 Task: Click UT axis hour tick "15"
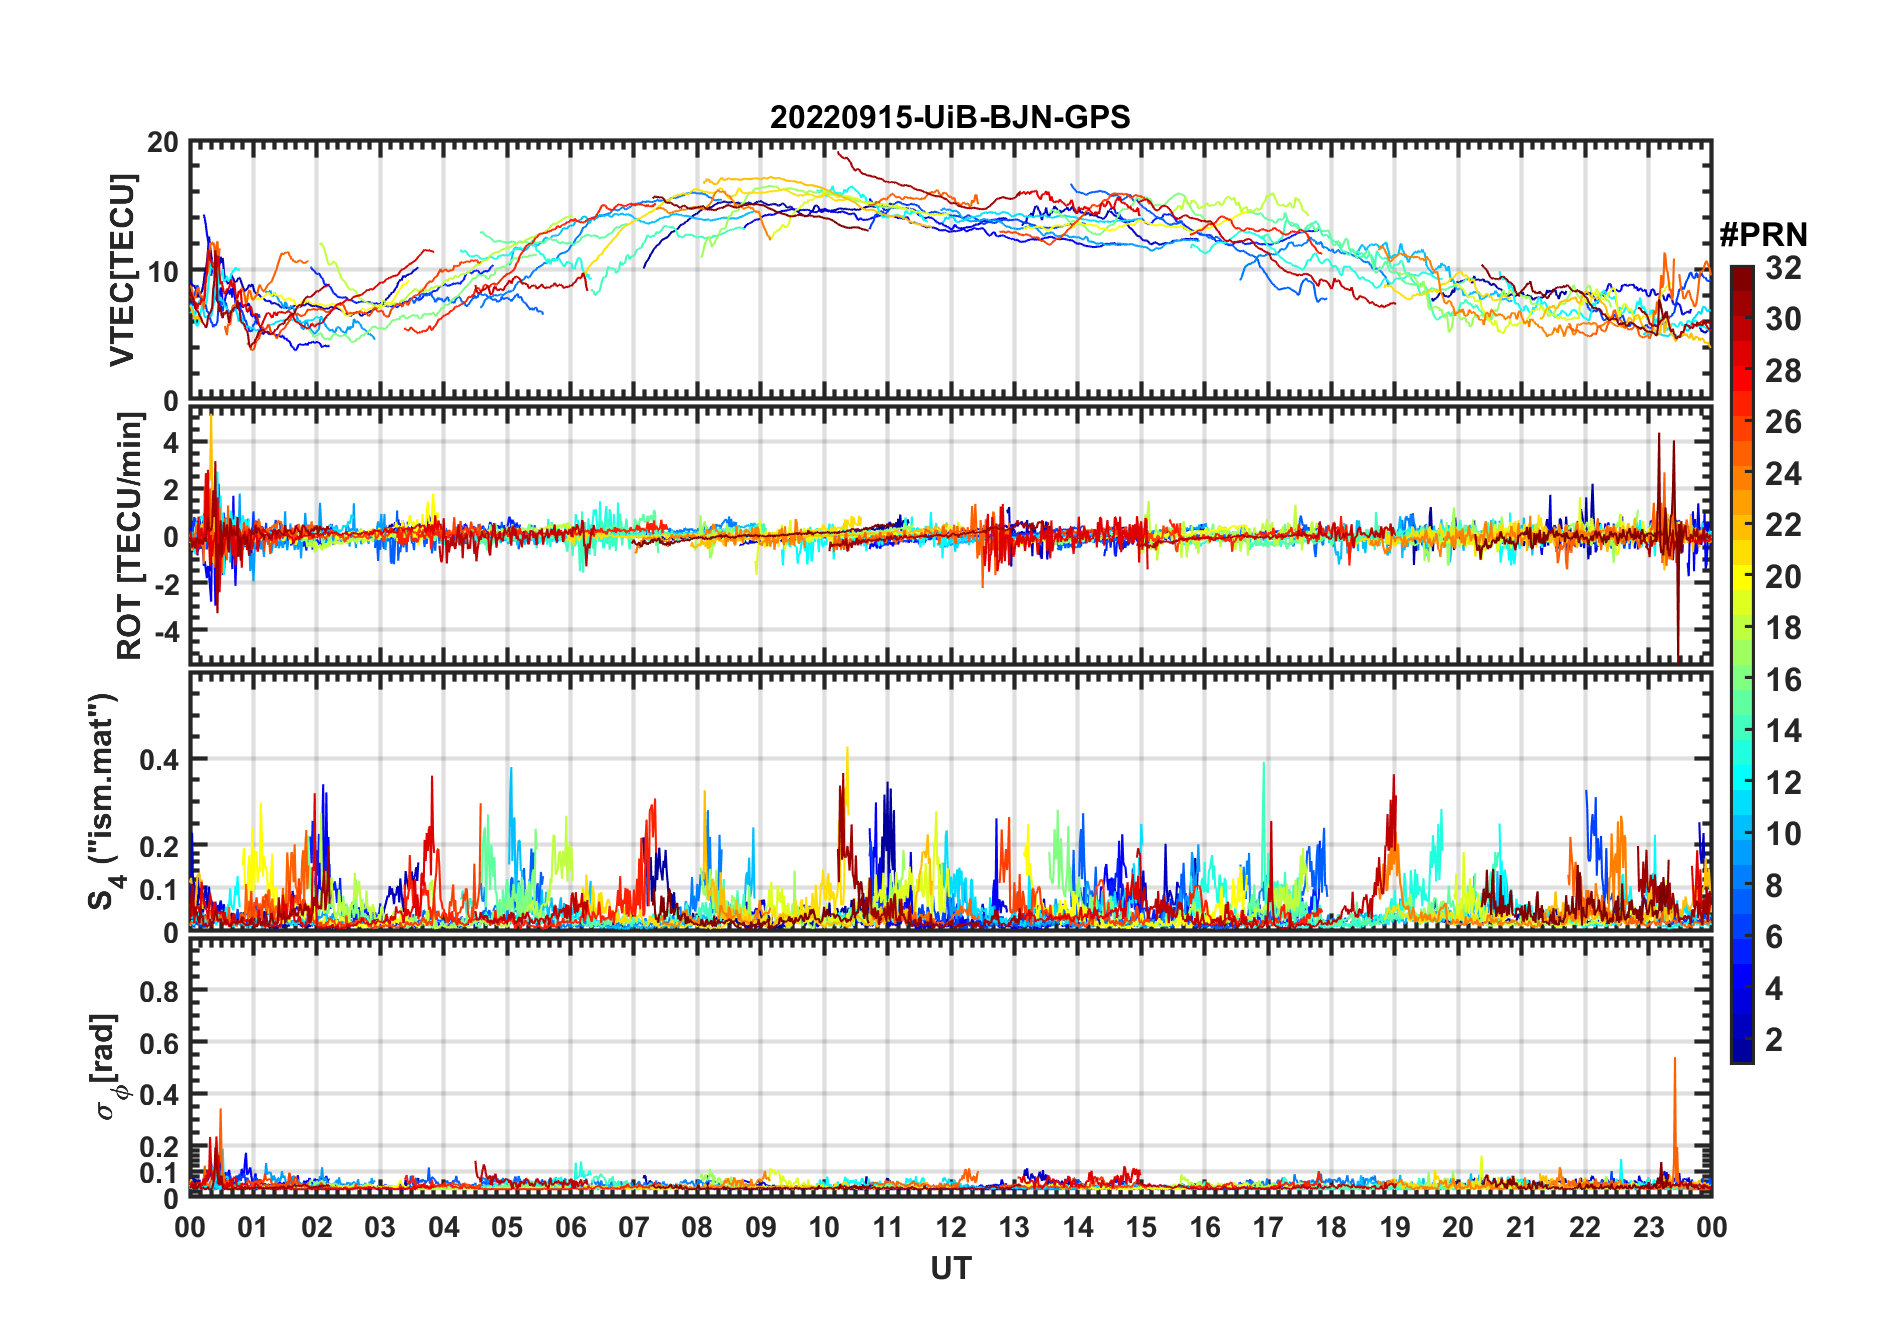[1141, 1227]
